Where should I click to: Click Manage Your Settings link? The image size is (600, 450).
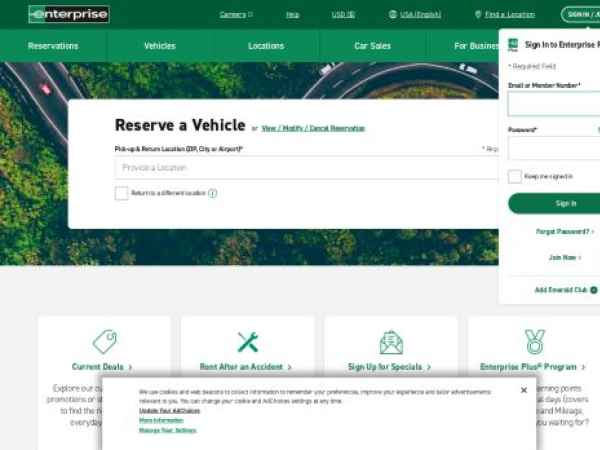click(x=168, y=430)
